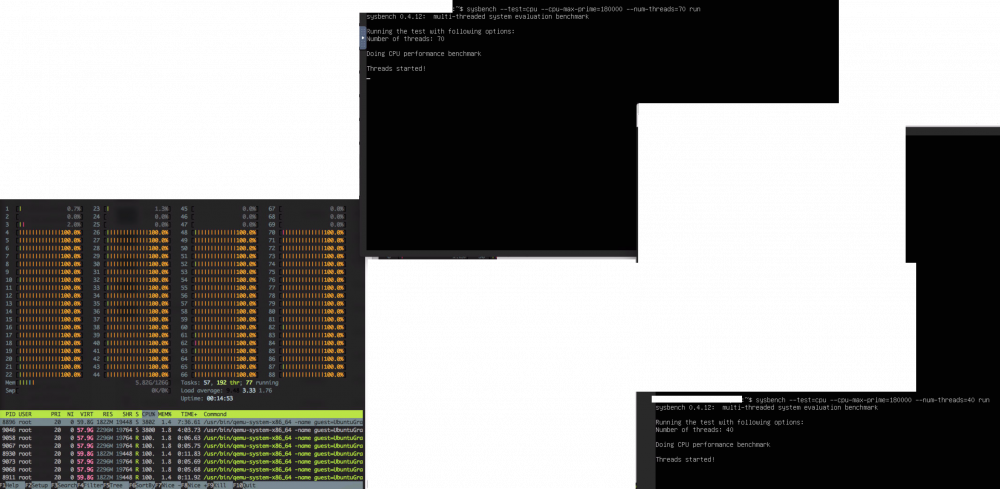1000x489 pixels.
Task: Toggle F5 Tree view in htop
Action: point(117,485)
